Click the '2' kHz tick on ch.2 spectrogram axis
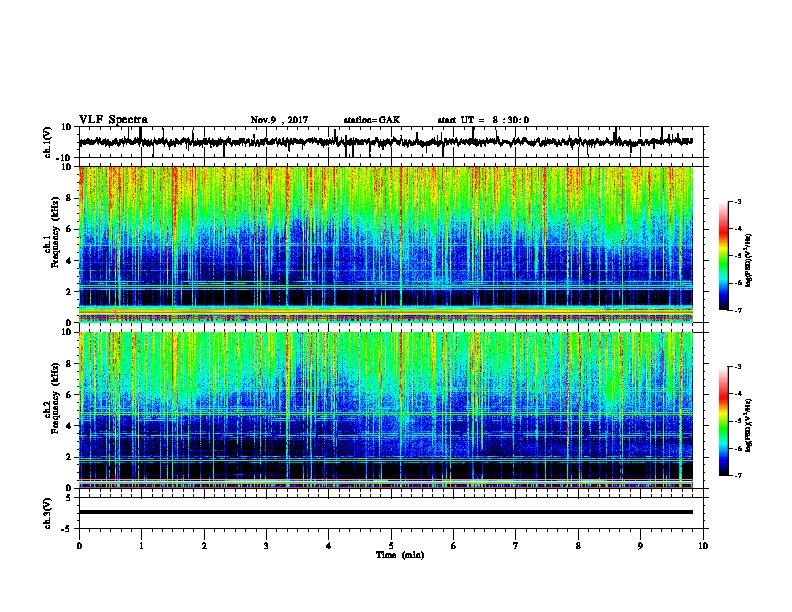The image size is (792, 612). point(69,457)
